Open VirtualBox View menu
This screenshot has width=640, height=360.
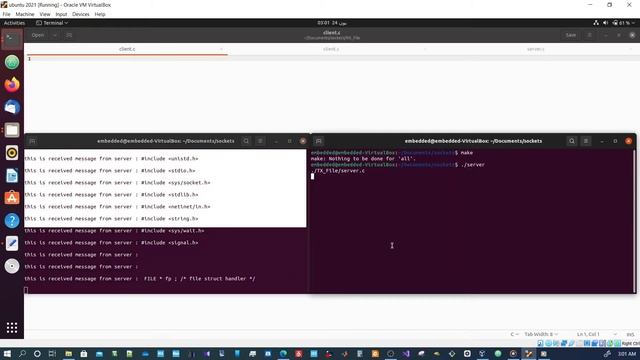pos(45,14)
